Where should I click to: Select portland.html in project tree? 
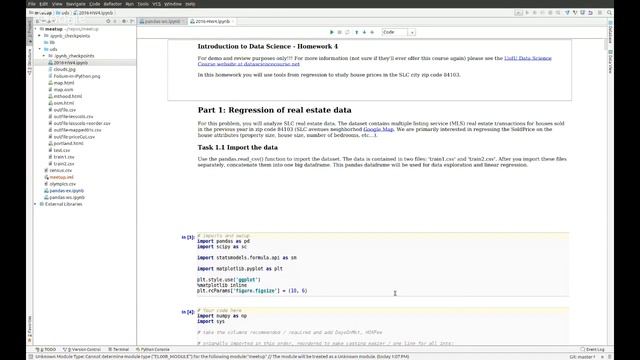coord(68,143)
